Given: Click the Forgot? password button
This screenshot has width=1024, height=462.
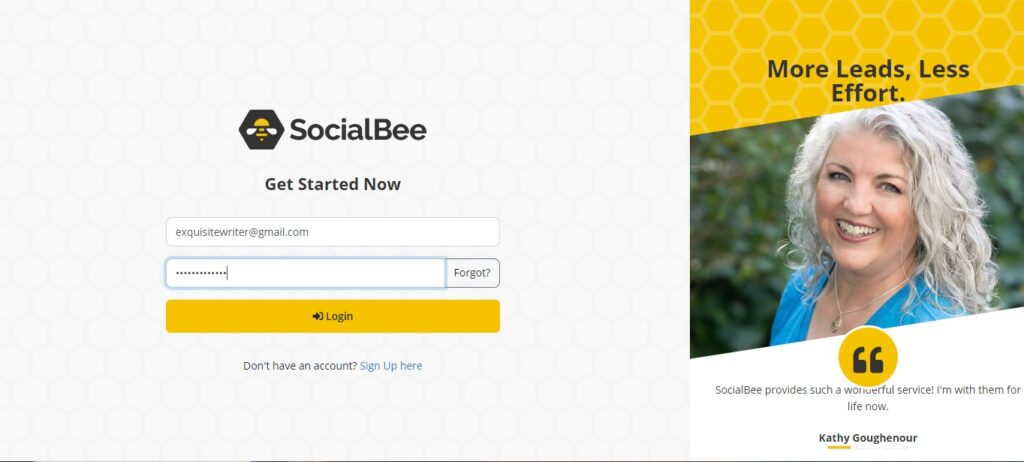Looking at the screenshot, I should (472, 273).
